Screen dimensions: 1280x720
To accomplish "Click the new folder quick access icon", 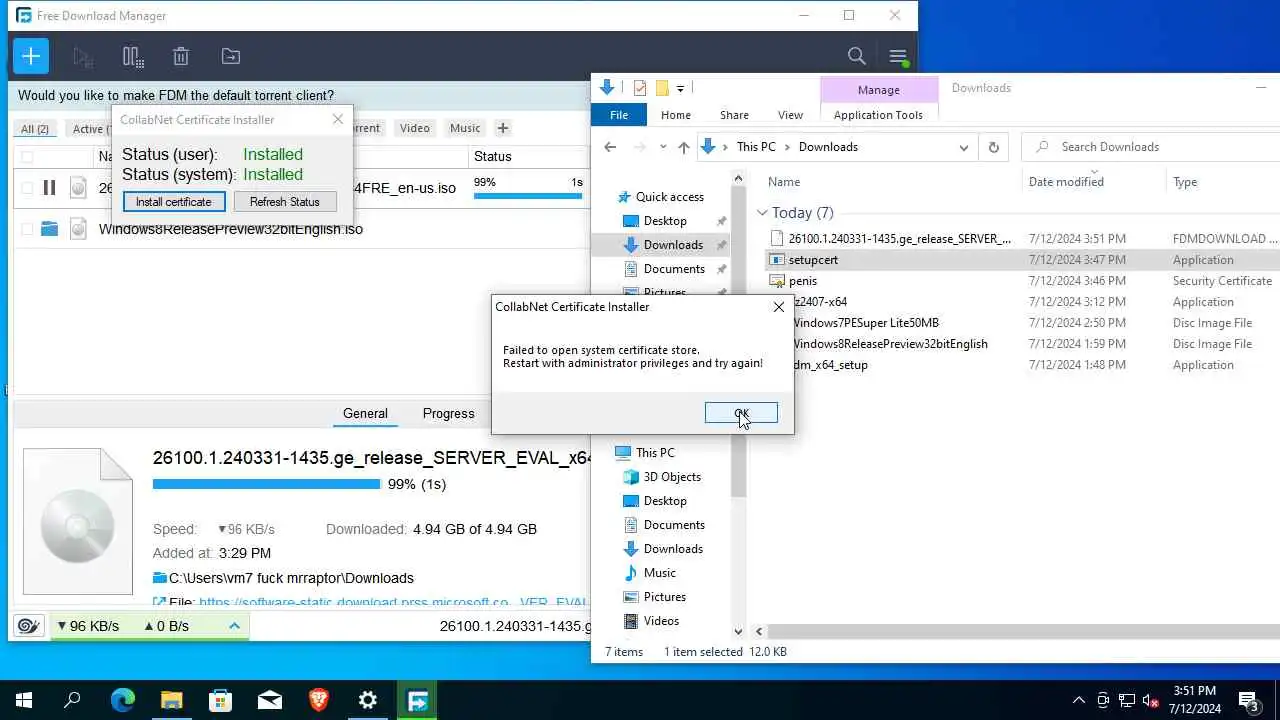I will point(662,88).
